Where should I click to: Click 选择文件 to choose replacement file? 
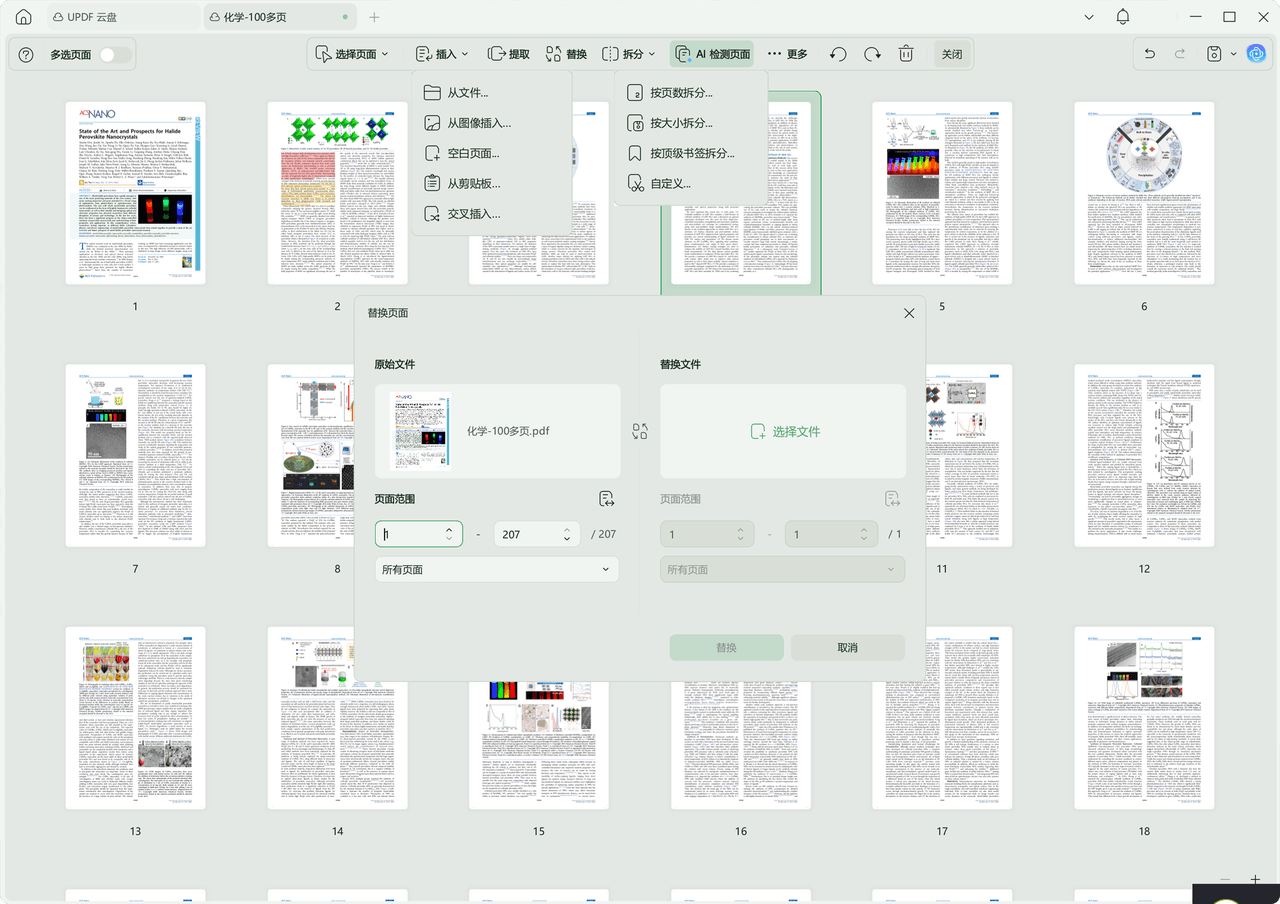point(784,431)
